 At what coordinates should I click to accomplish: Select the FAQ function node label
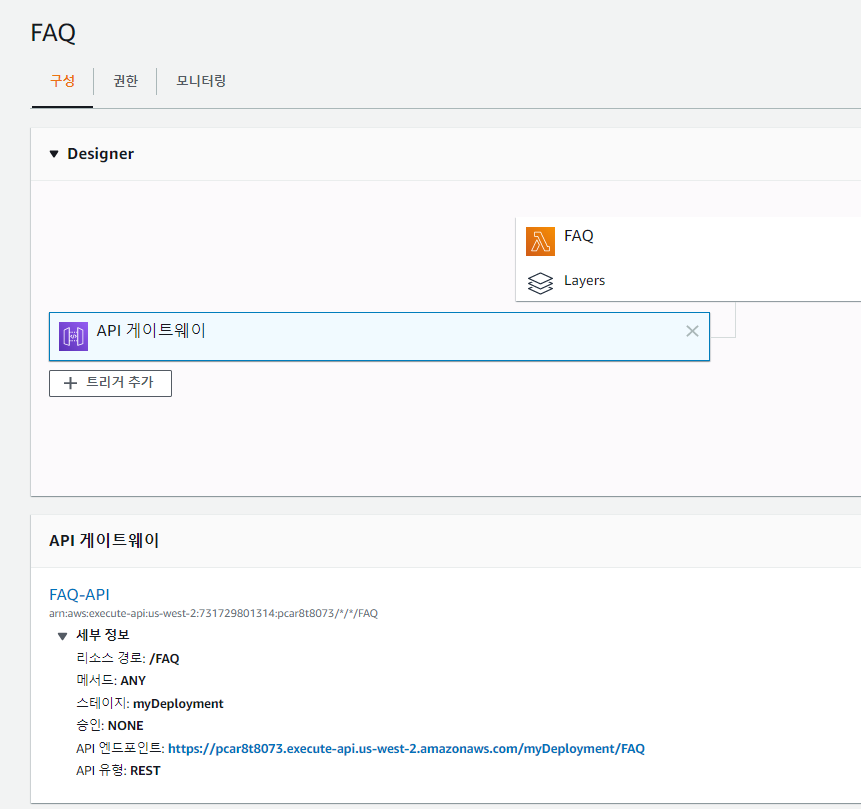coord(579,236)
